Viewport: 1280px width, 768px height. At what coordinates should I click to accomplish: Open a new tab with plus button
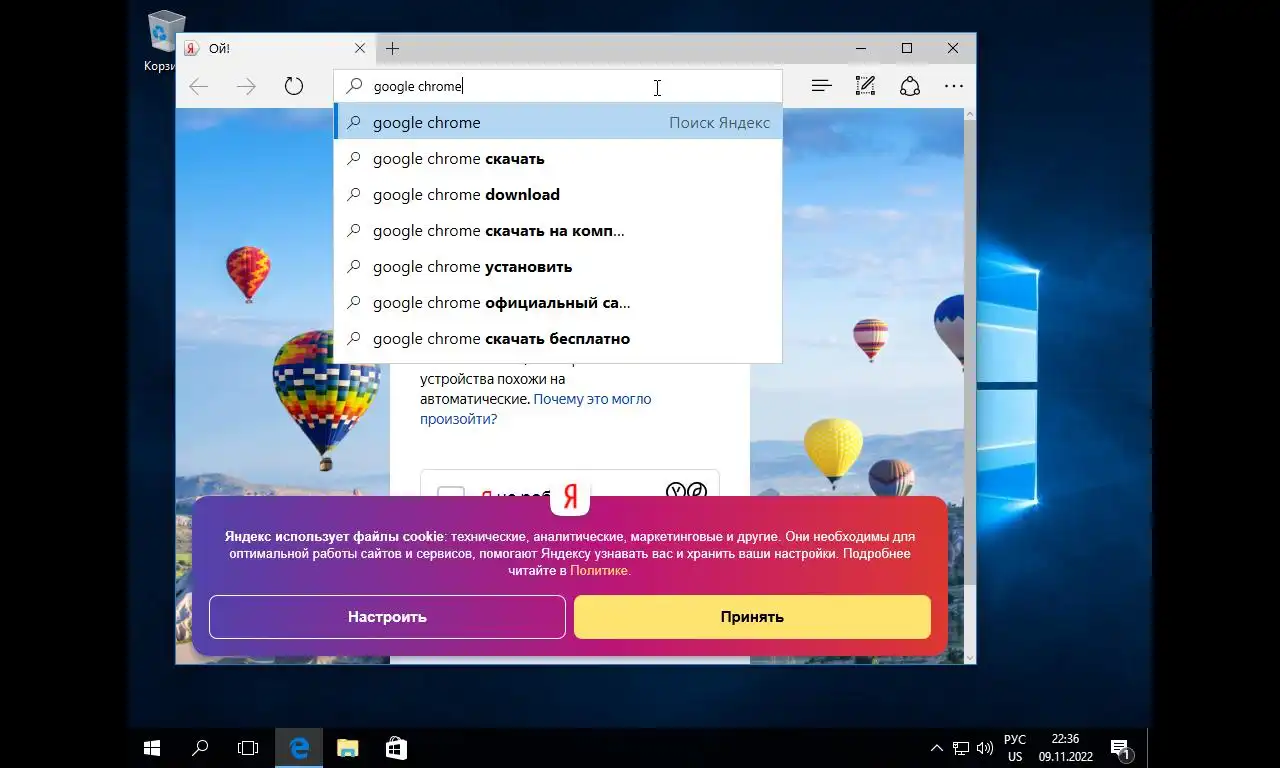click(x=392, y=48)
